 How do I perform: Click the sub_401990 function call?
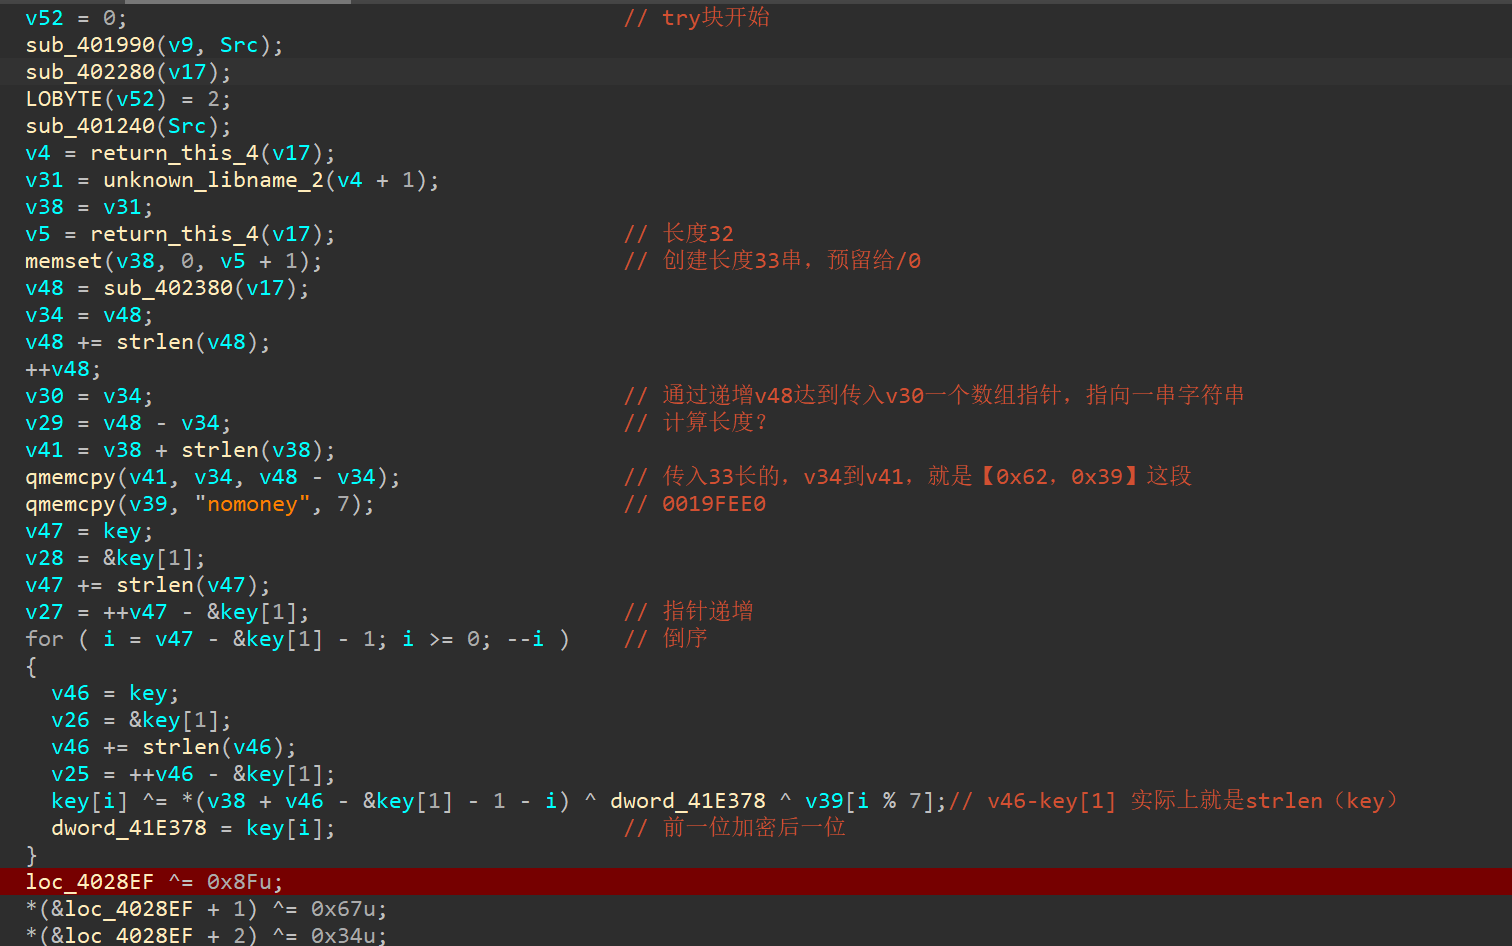(x=90, y=45)
